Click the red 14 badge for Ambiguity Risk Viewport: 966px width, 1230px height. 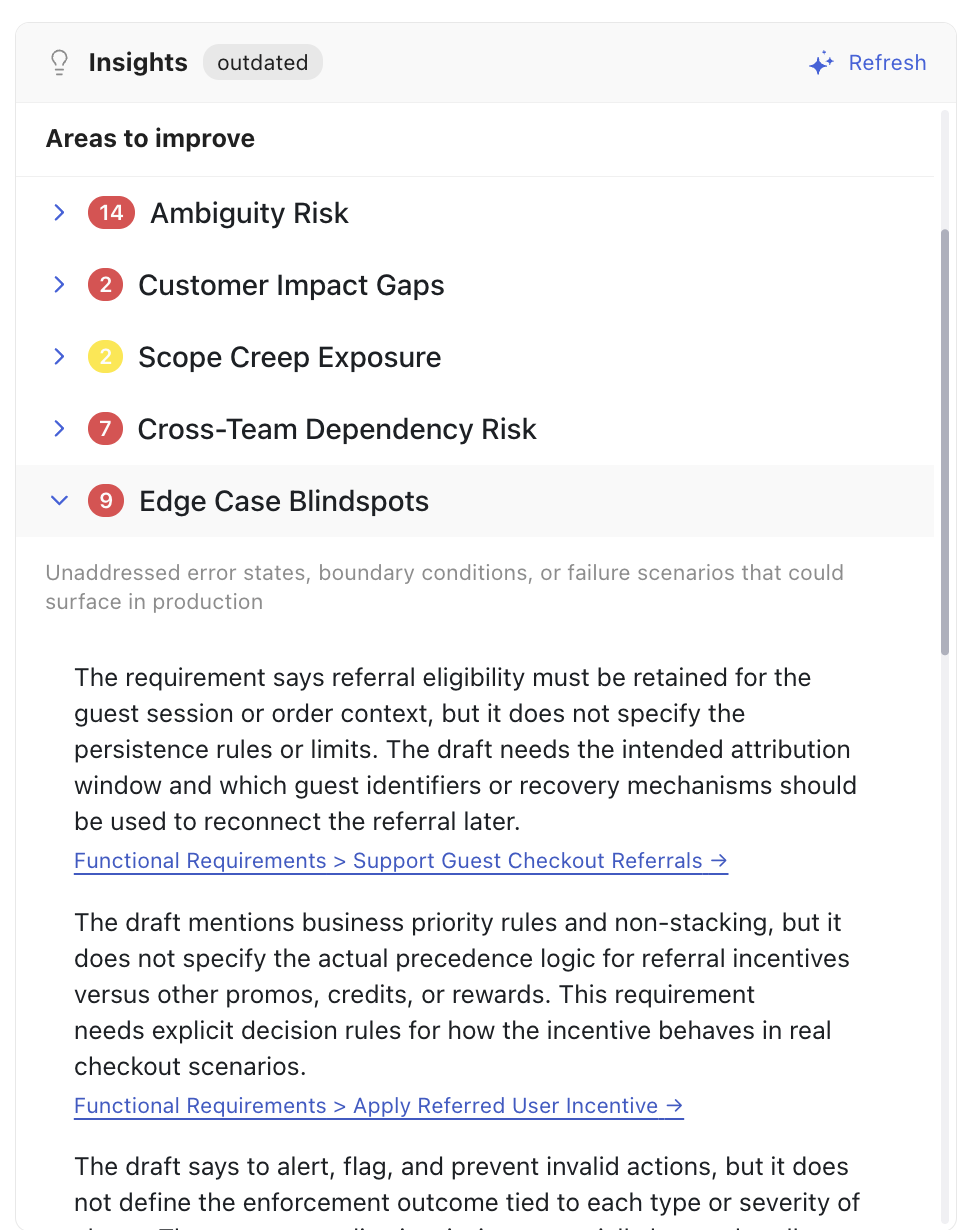coord(111,213)
